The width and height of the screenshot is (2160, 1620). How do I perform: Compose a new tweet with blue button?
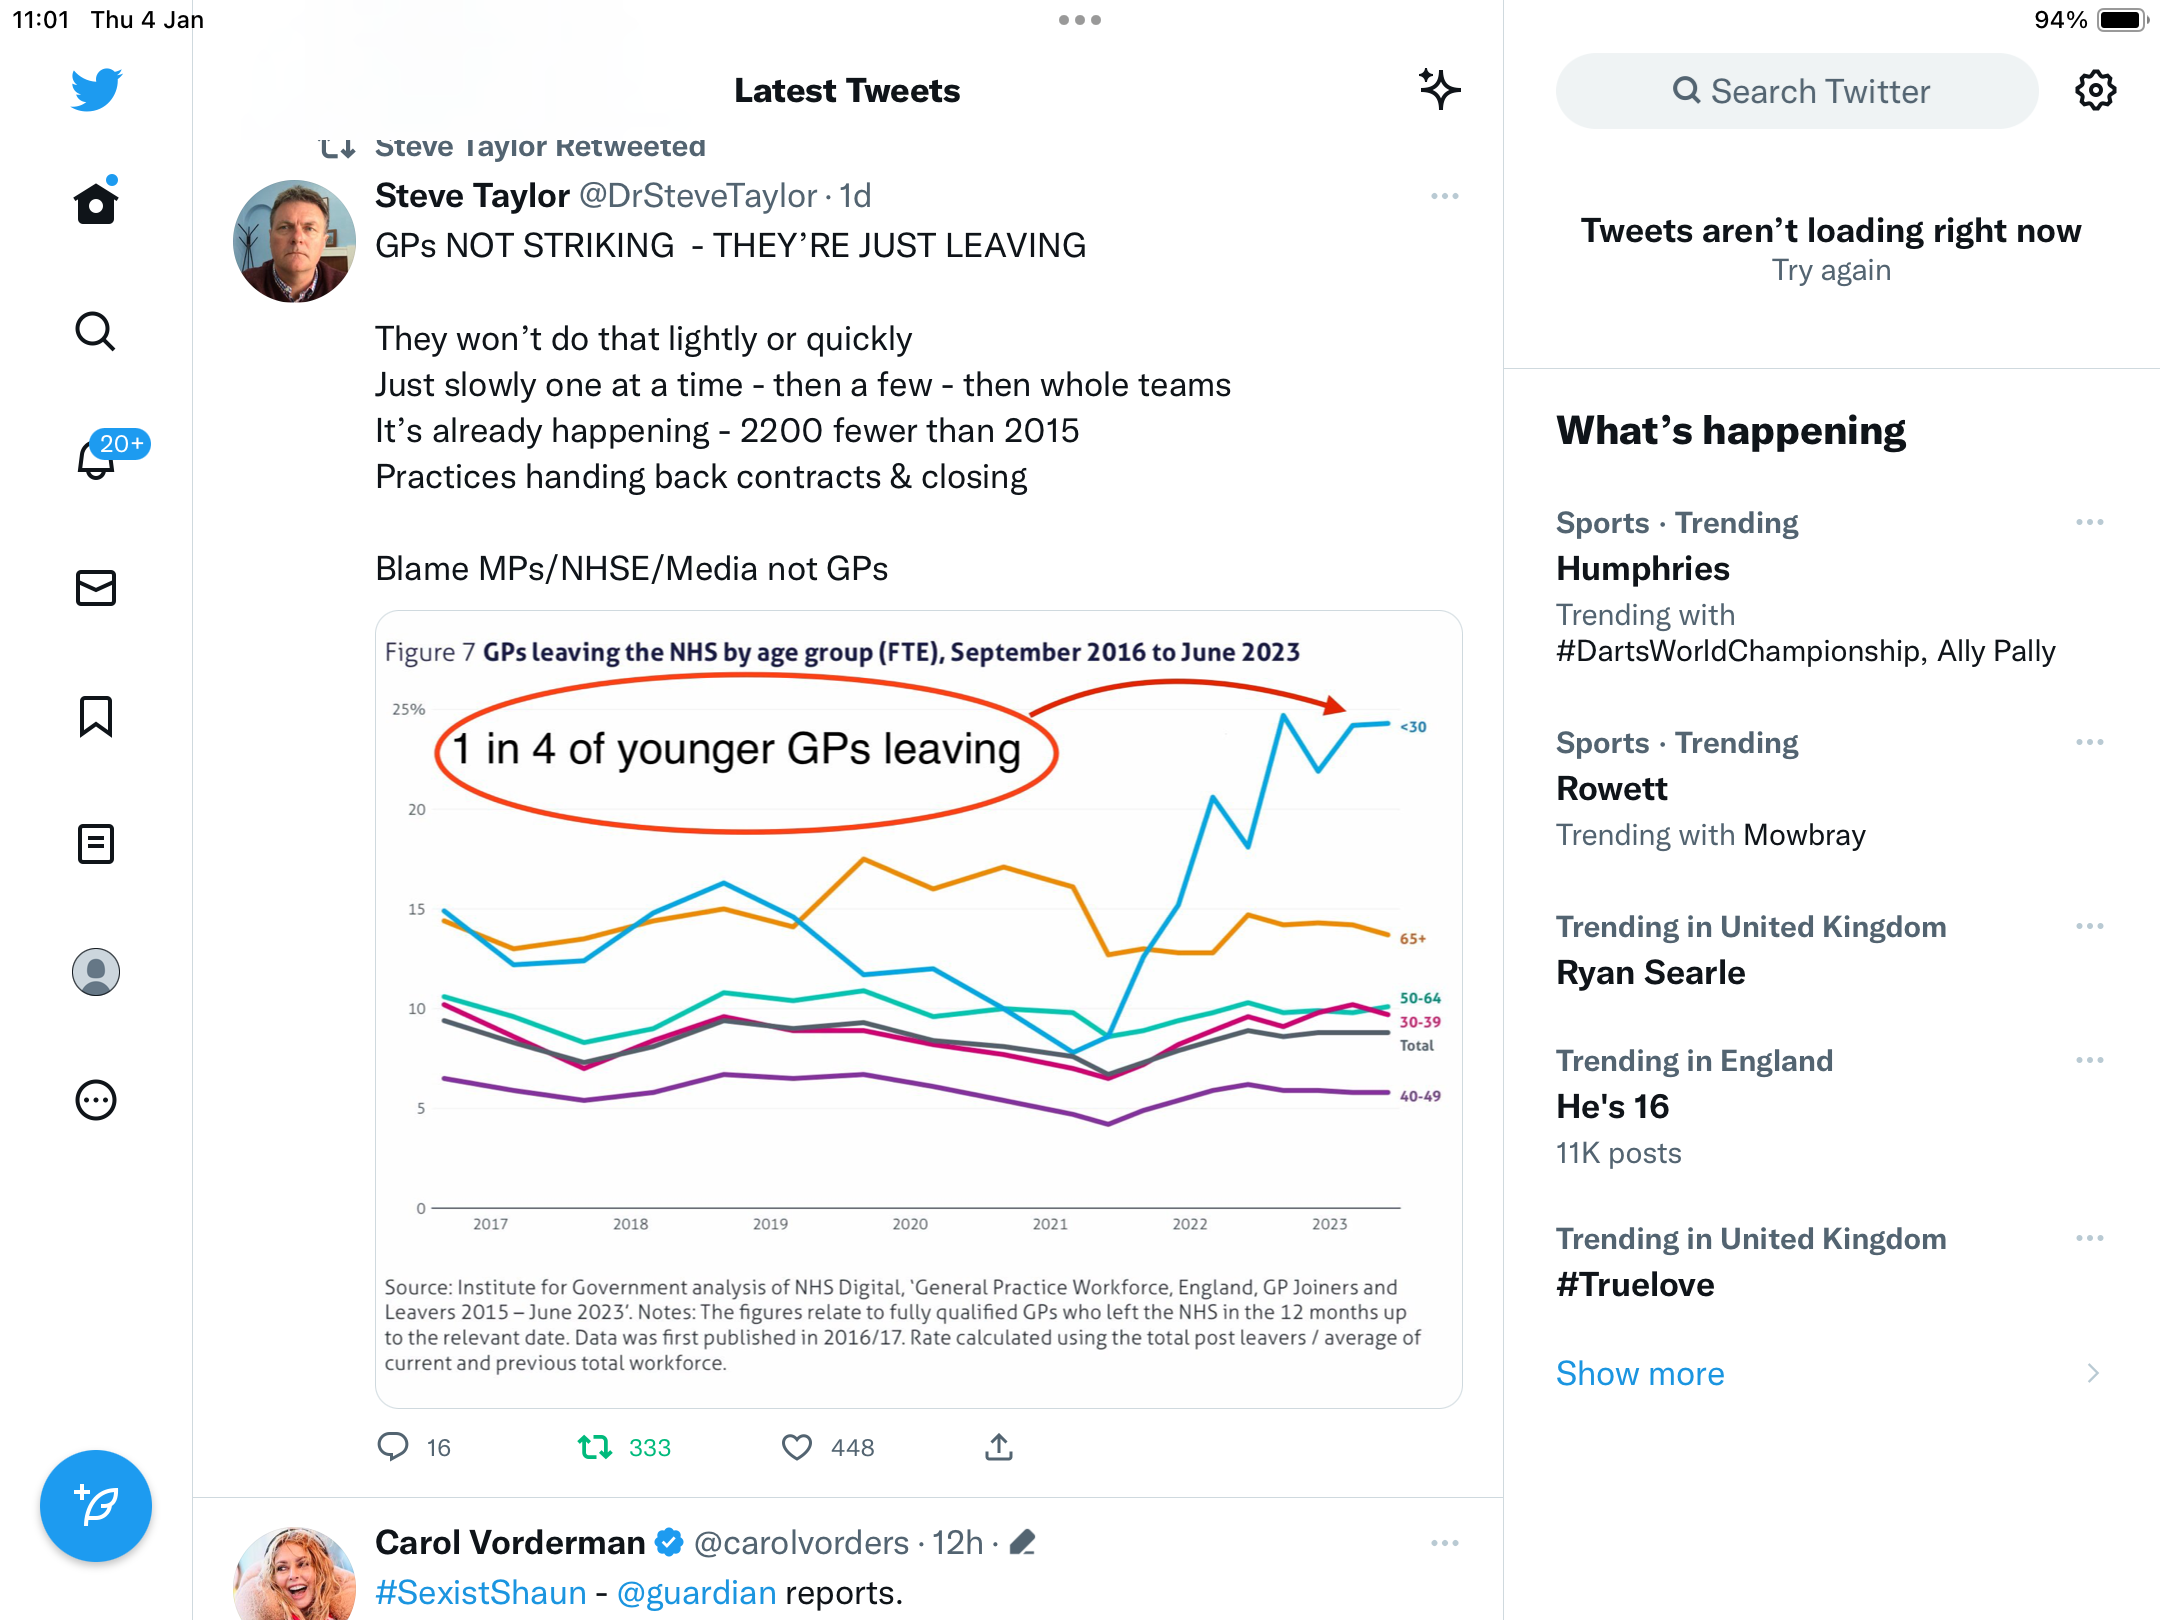click(96, 1505)
